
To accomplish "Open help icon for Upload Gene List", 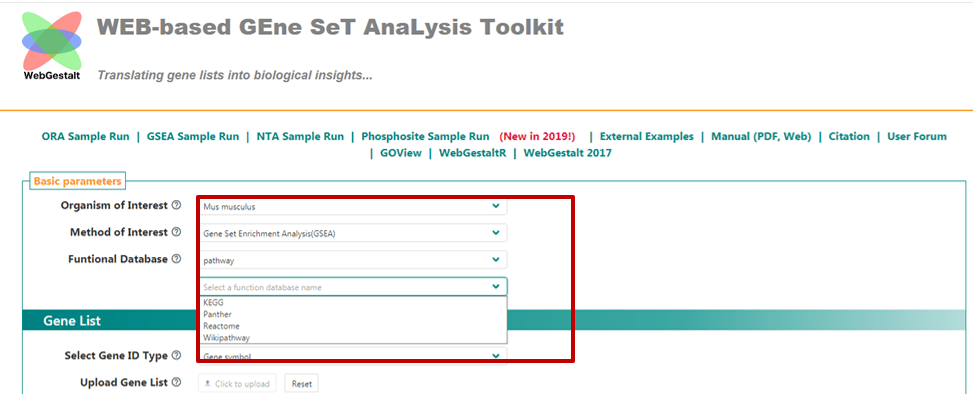I will click(176, 382).
